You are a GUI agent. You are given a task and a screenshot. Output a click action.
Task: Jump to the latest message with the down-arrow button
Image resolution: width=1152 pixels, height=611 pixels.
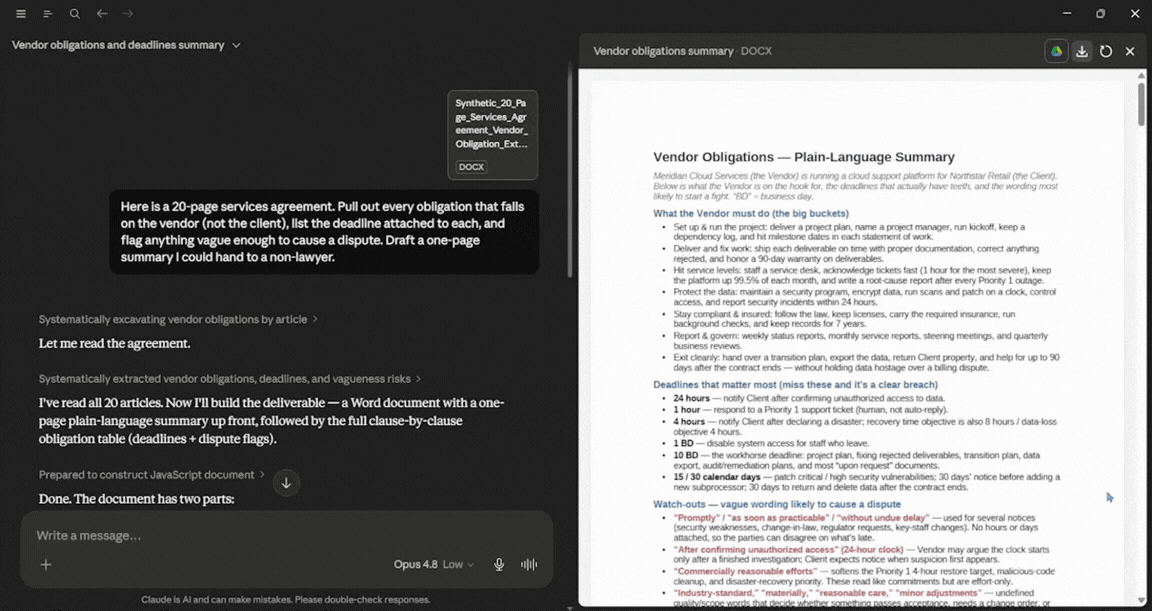click(287, 482)
